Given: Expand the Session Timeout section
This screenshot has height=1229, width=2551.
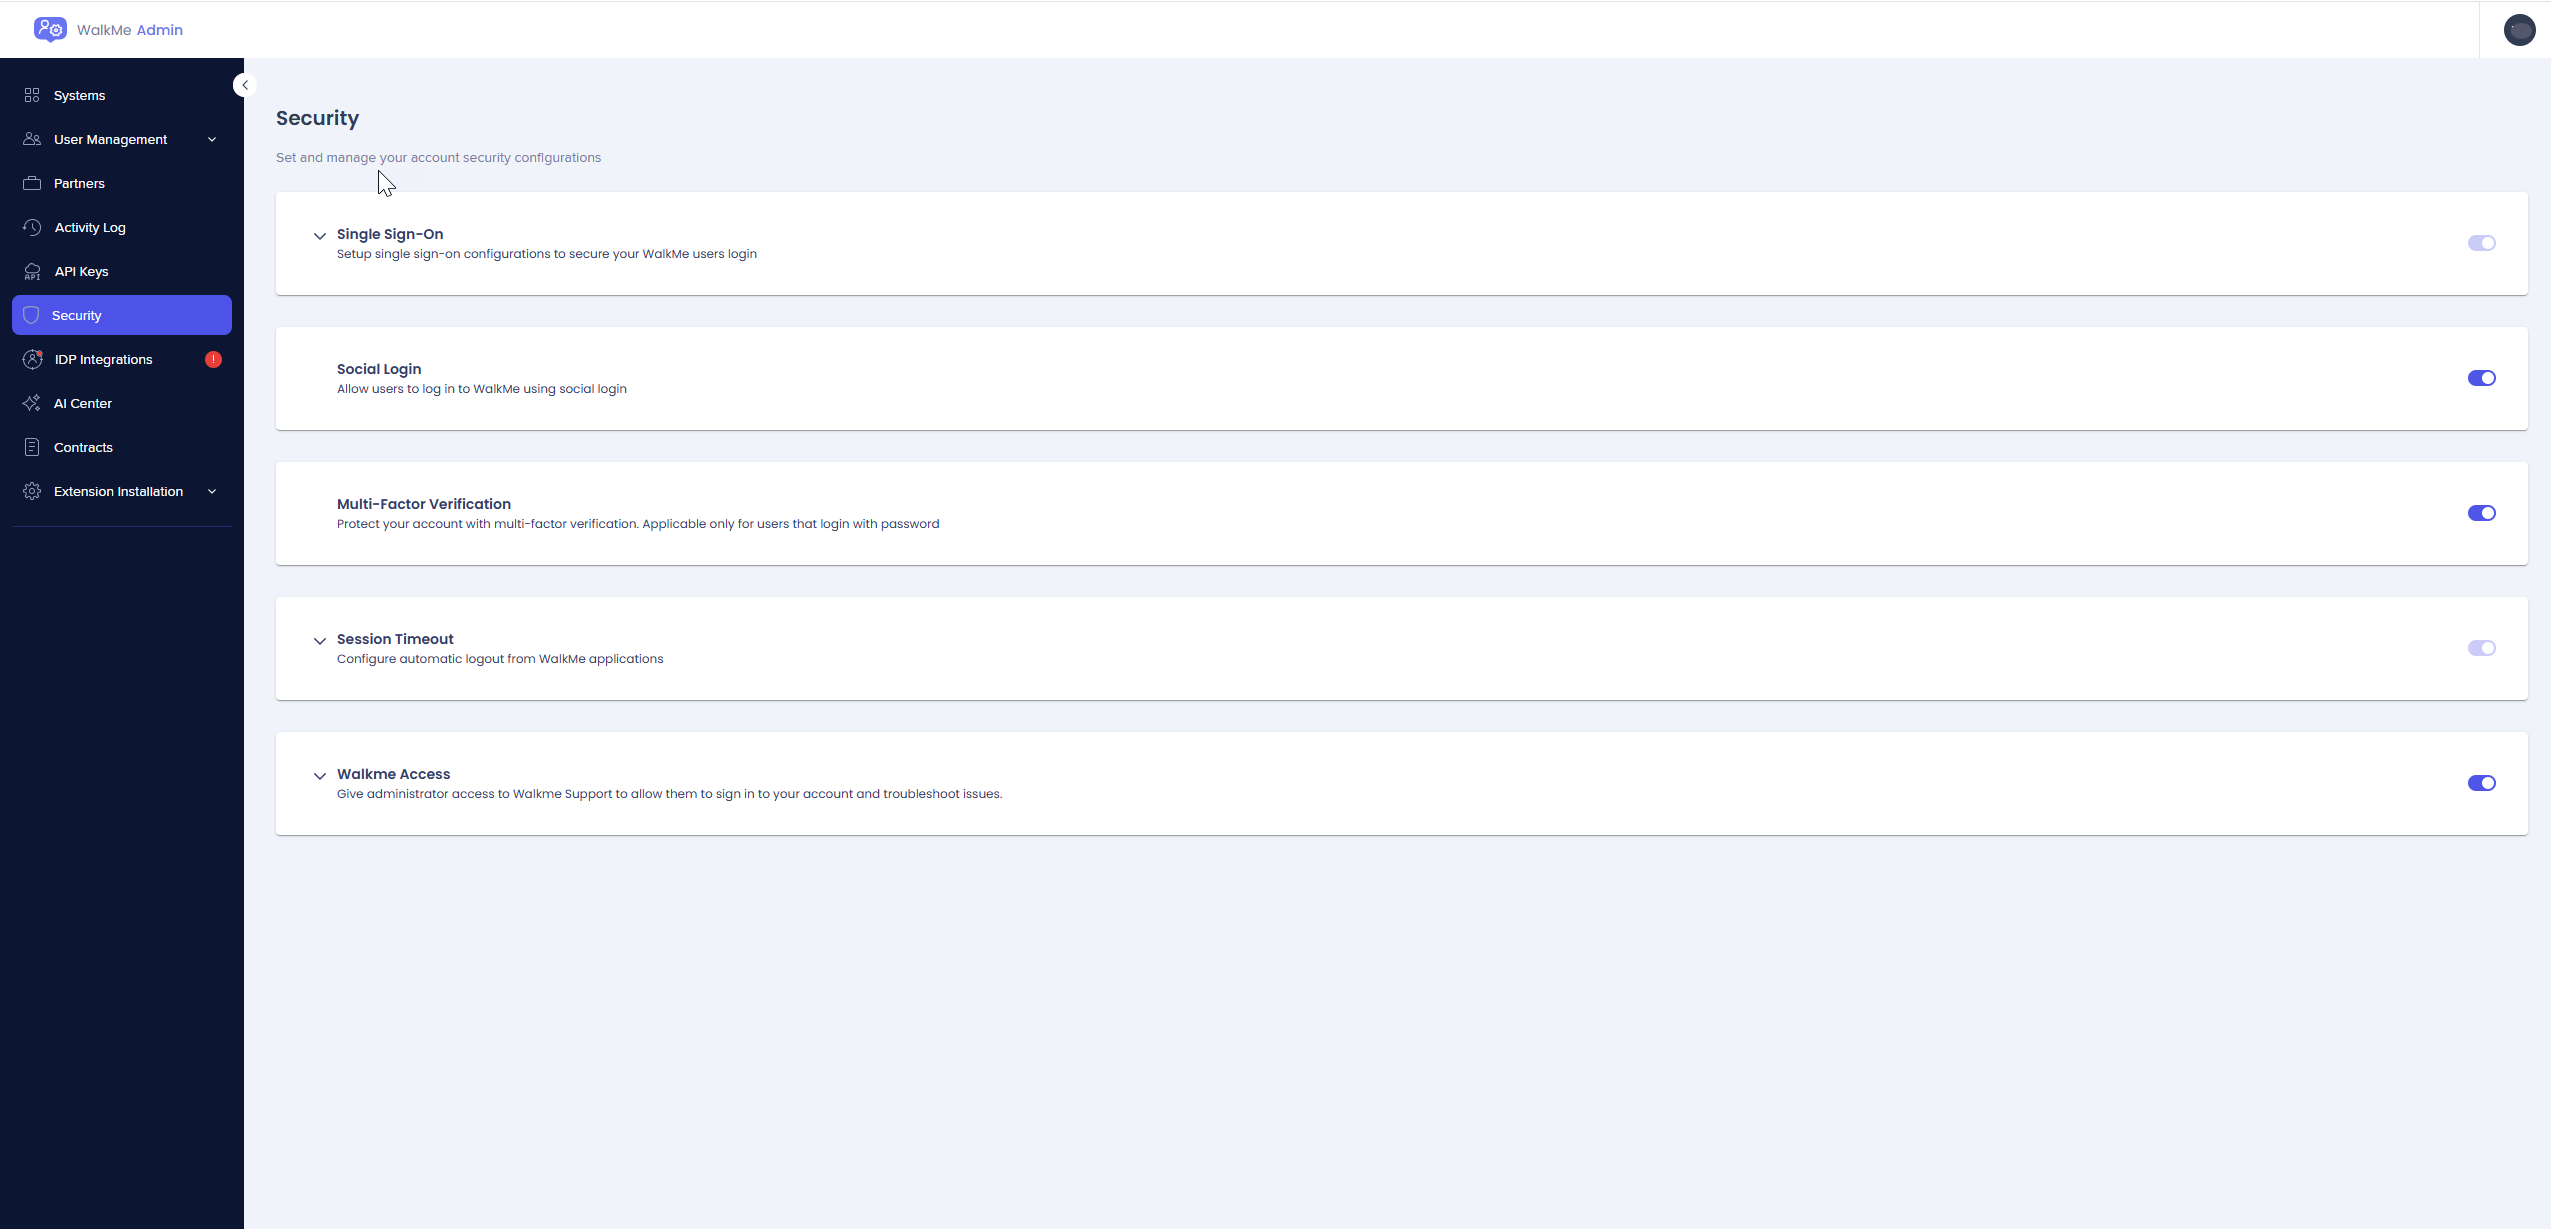Looking at the screenshot, I should pyautogui.click(x=320, y=641).
